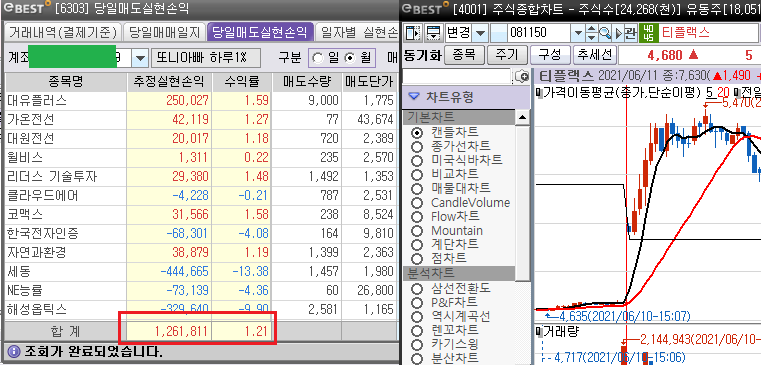Click the 추세선 button
Screen dimensions: 761x365
tap(595, 54)
